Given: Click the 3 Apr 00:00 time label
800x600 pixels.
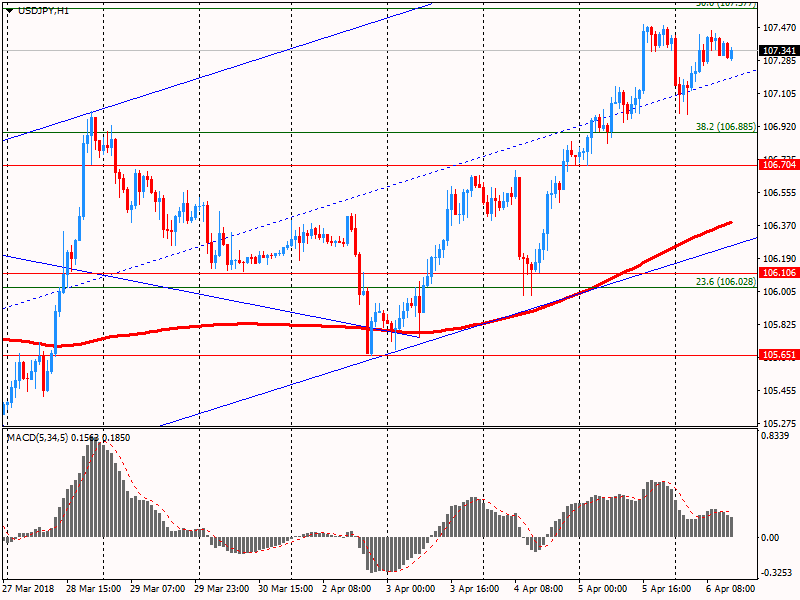Looking at the screenshot, I should [x=411, y=589].
